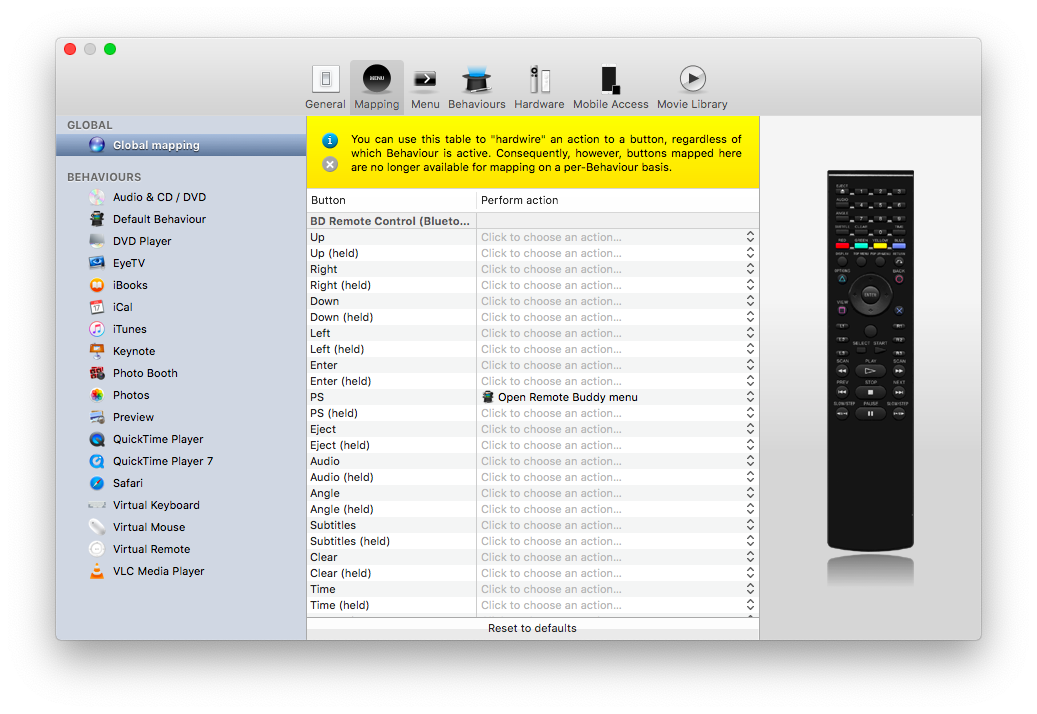Screen dimensions: 1037x714
Task: Click the blue info icon in yellow banner
Action: [x=330, y=140]
